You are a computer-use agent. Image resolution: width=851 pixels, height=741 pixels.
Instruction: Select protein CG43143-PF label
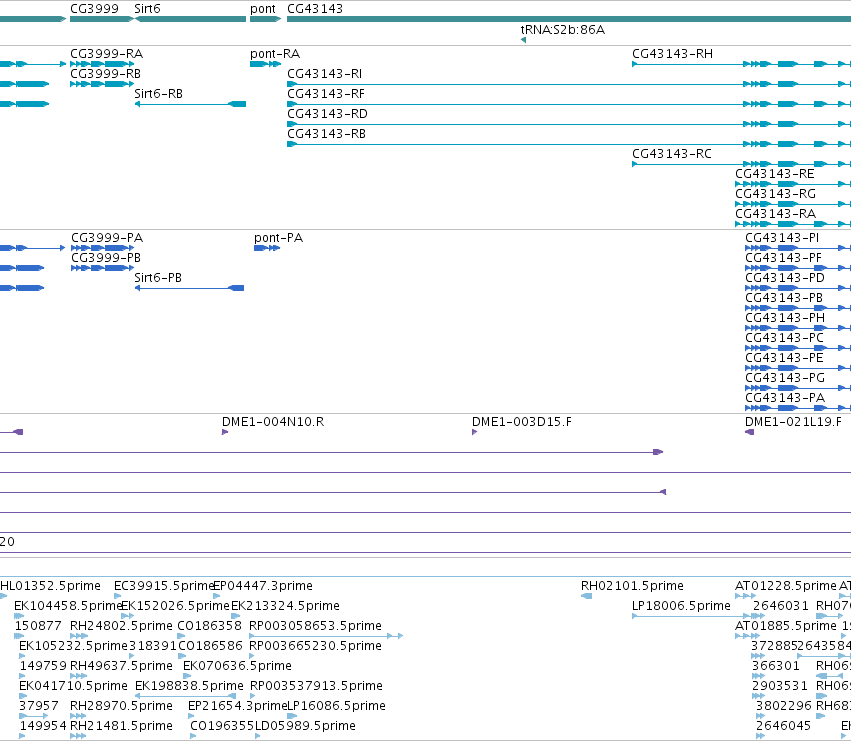point(783,258)
